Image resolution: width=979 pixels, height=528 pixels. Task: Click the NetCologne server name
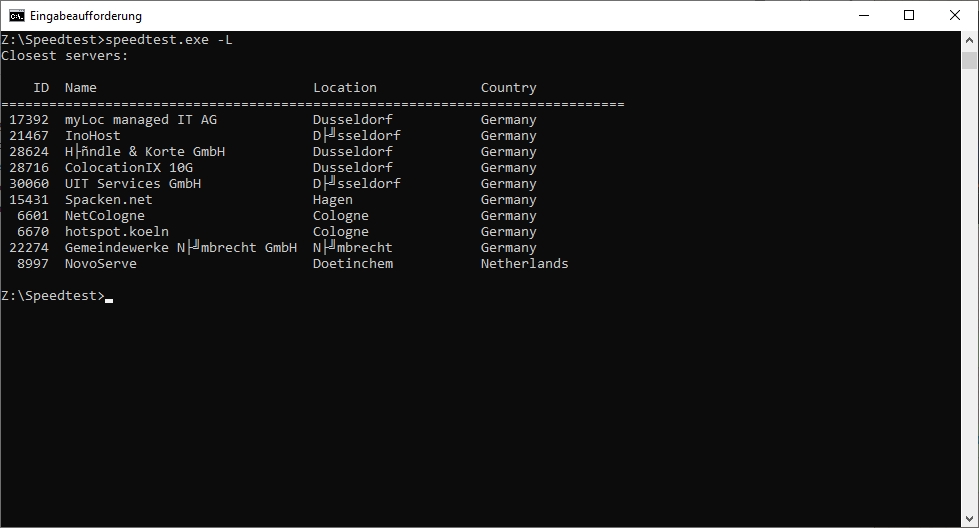(x=105, y=216)
